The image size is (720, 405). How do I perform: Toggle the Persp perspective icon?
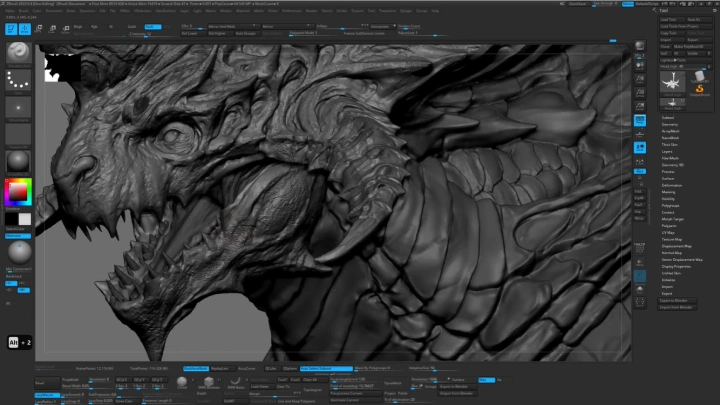point(640,120)
